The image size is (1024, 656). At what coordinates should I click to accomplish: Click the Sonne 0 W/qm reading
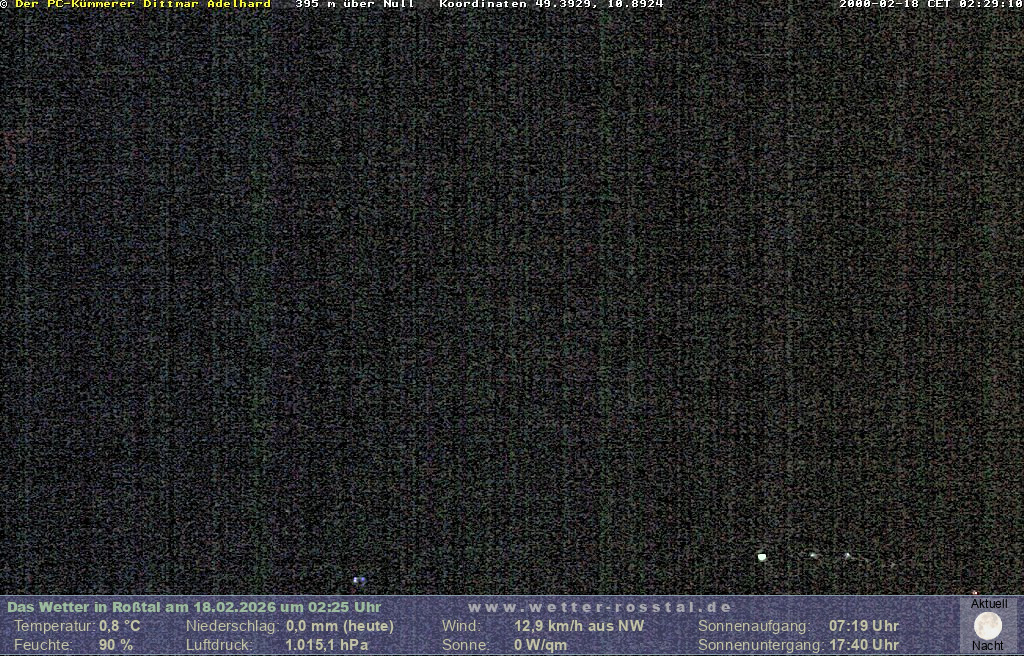point(540,645)
